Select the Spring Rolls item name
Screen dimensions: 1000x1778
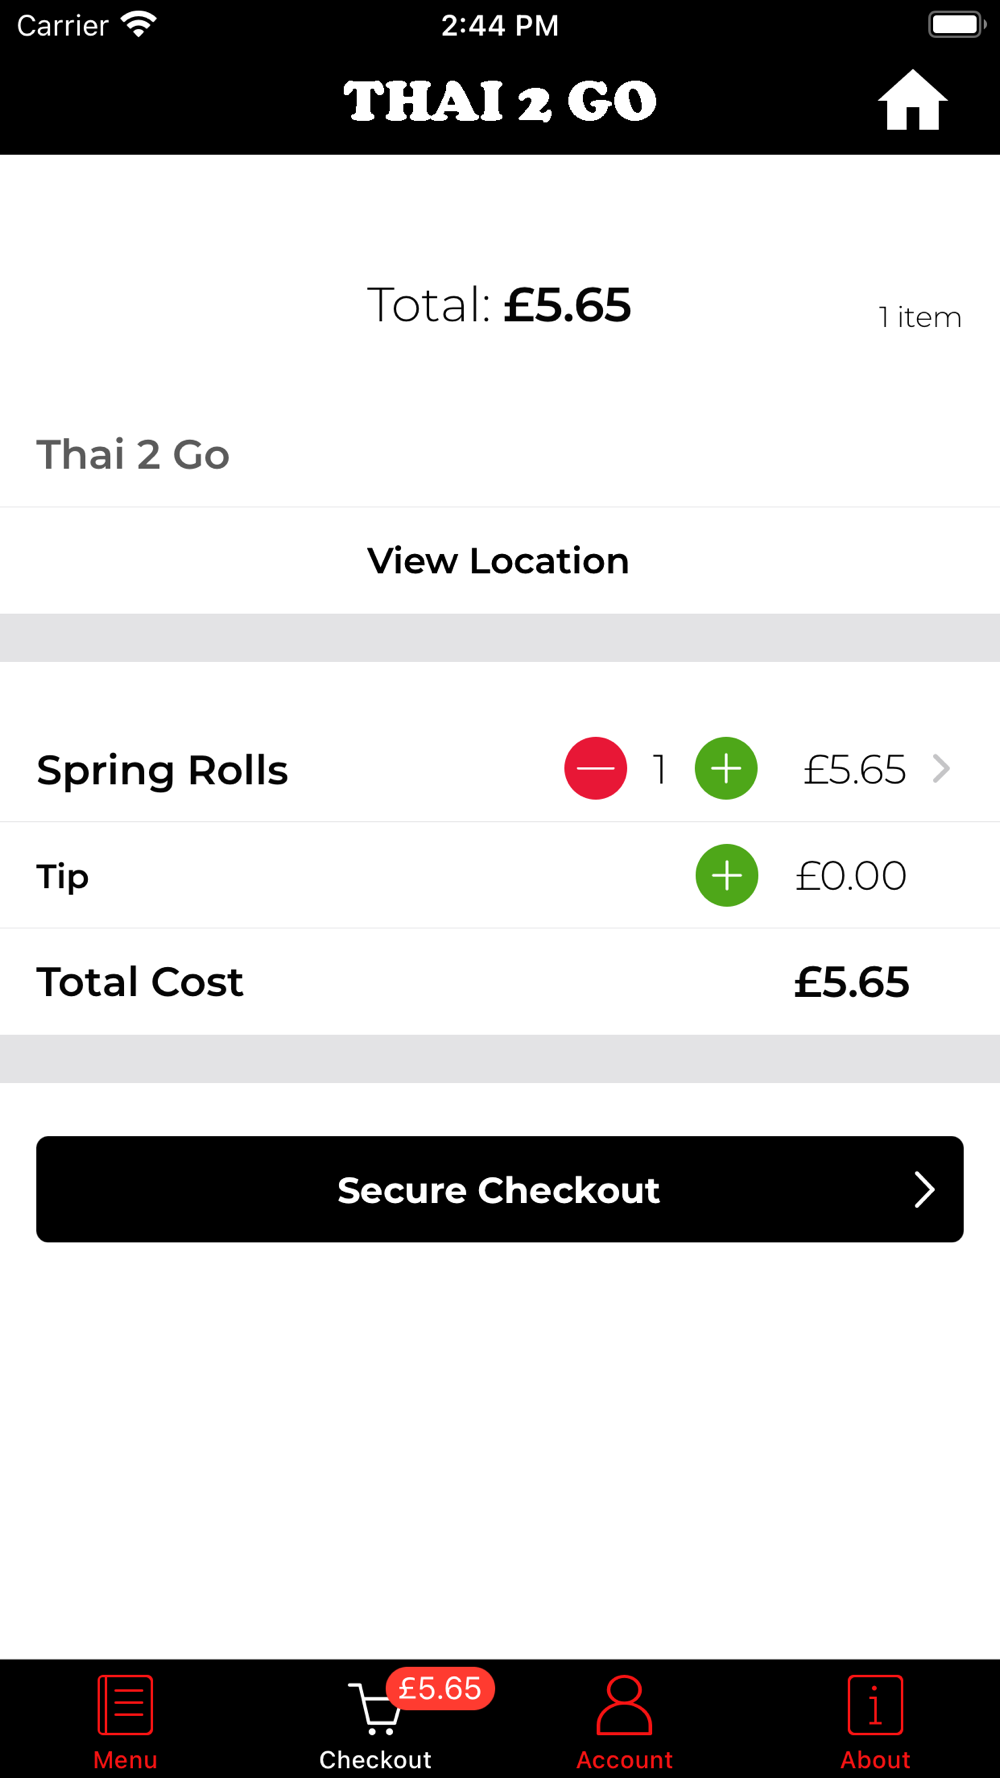(x=162, y=770)
